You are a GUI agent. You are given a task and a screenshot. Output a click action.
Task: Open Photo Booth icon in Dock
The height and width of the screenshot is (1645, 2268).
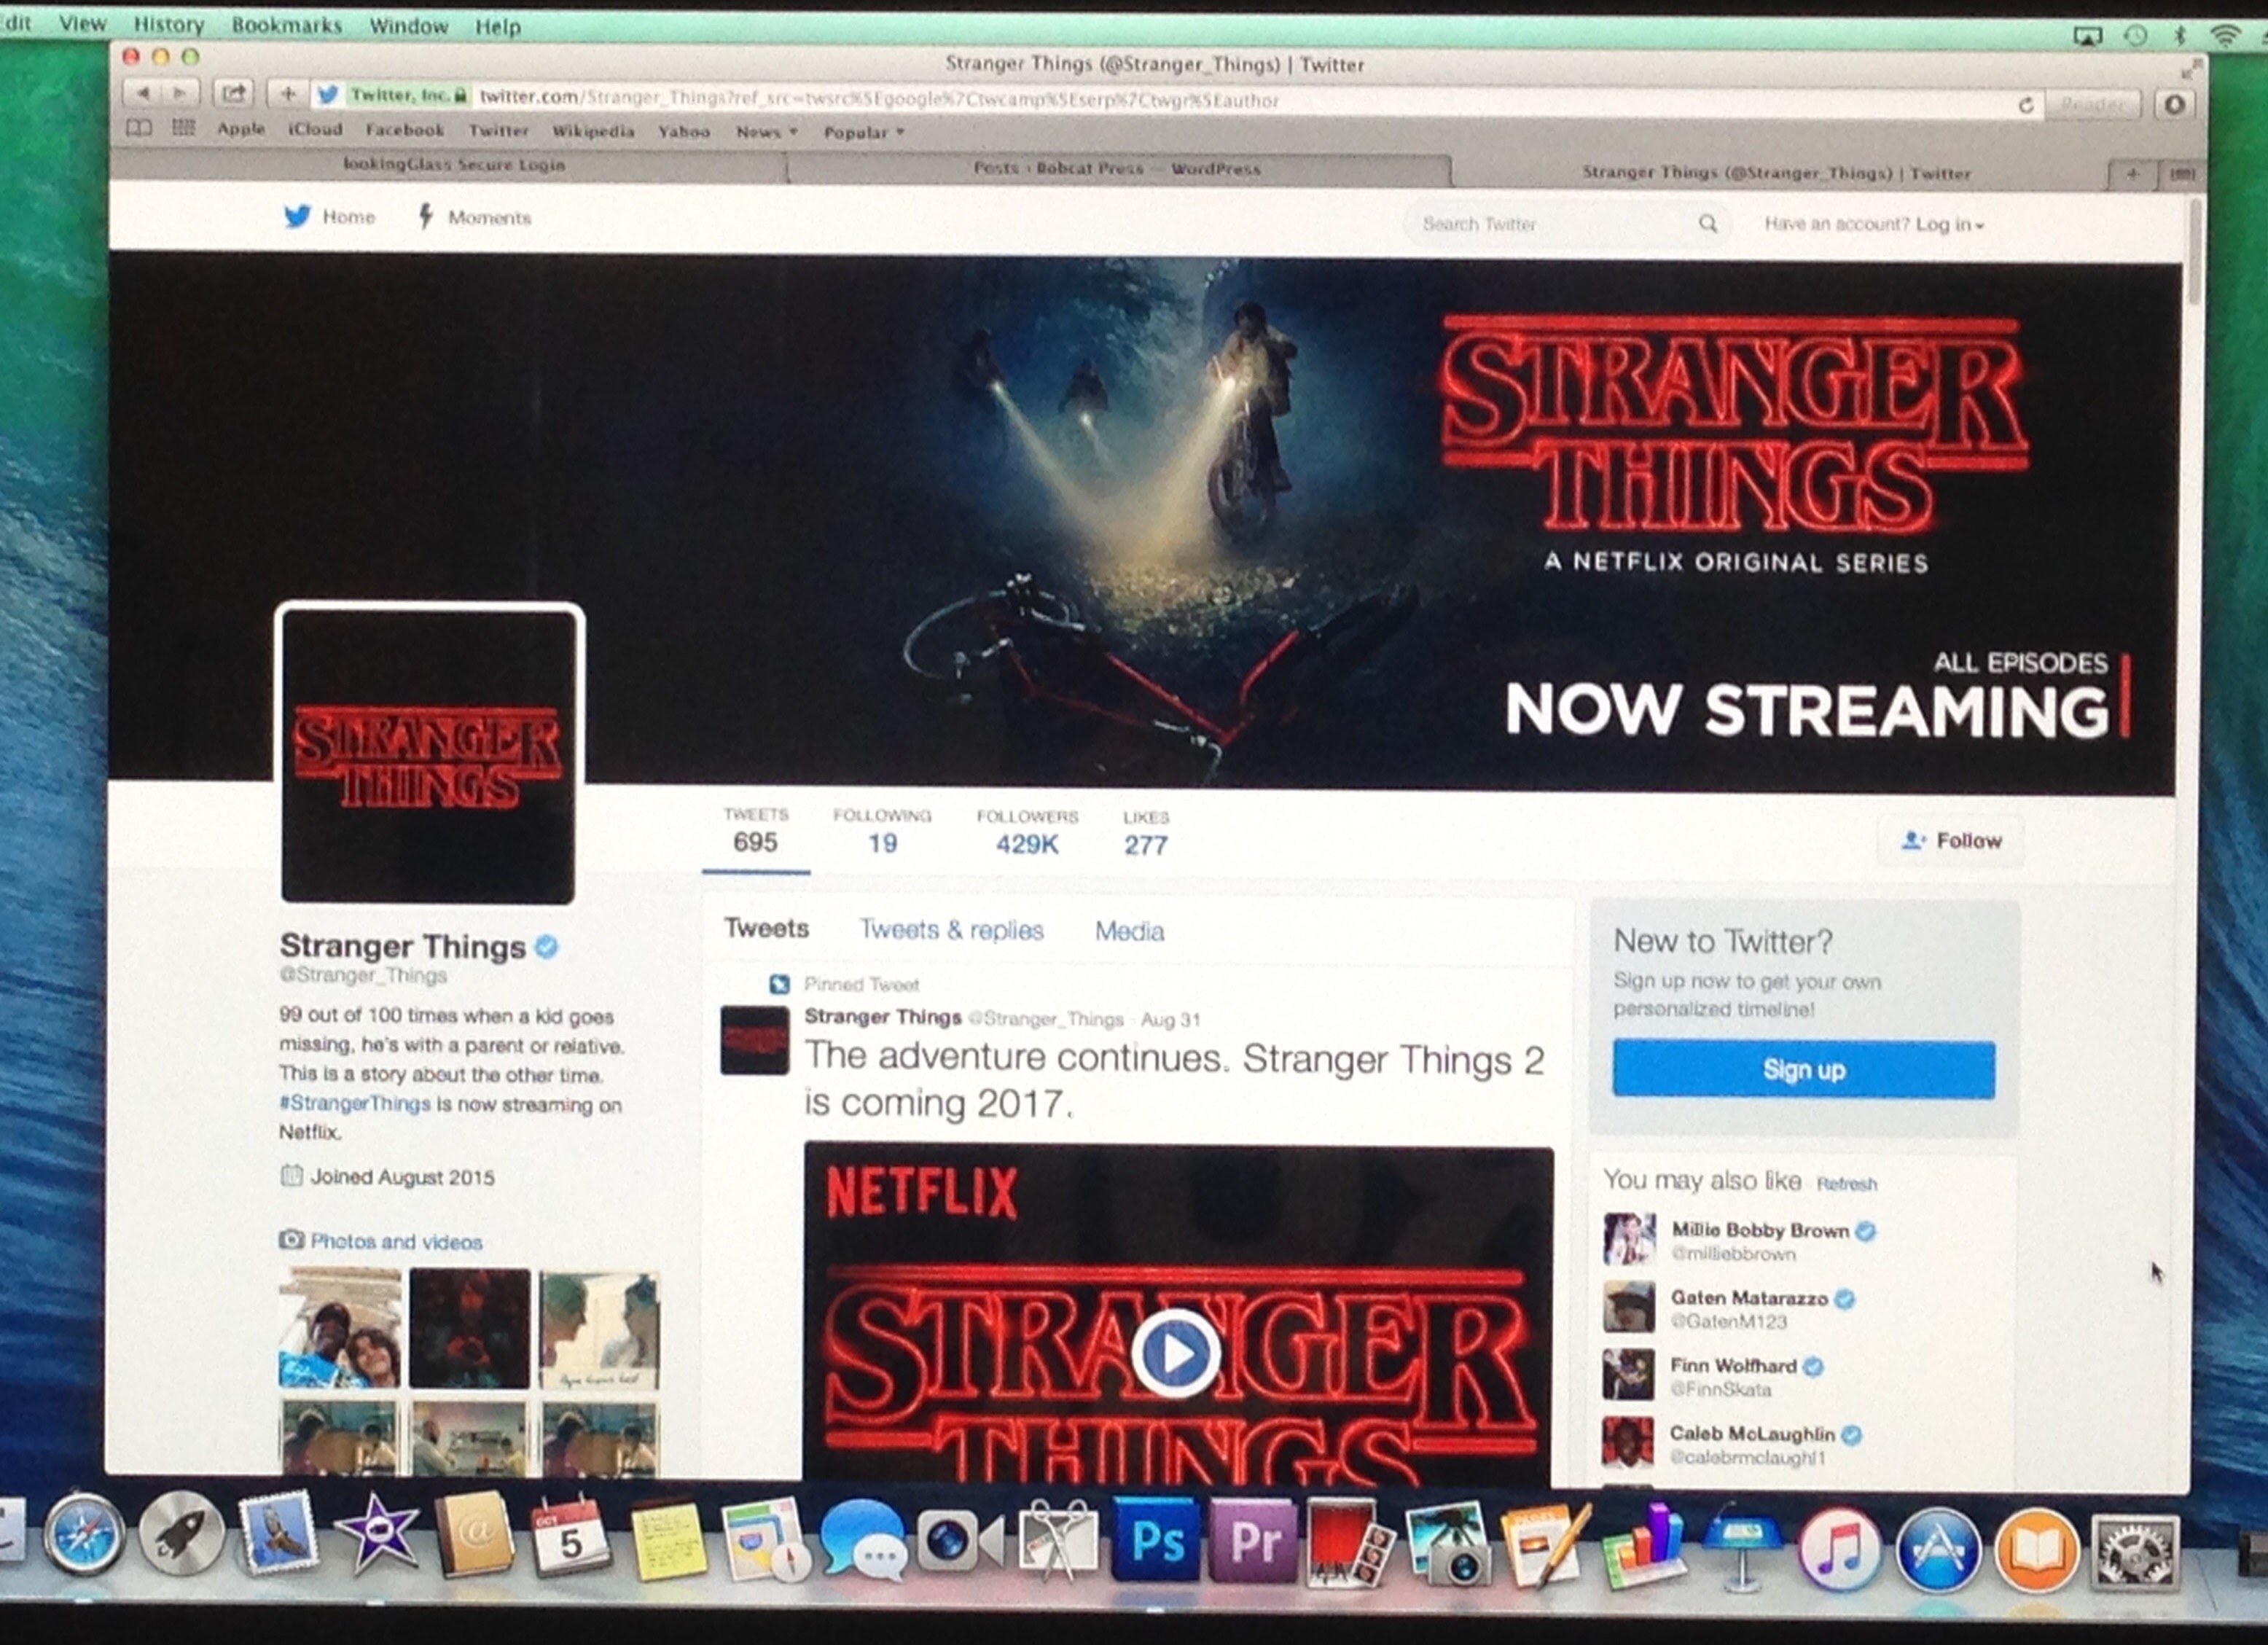[1349, 1543]
